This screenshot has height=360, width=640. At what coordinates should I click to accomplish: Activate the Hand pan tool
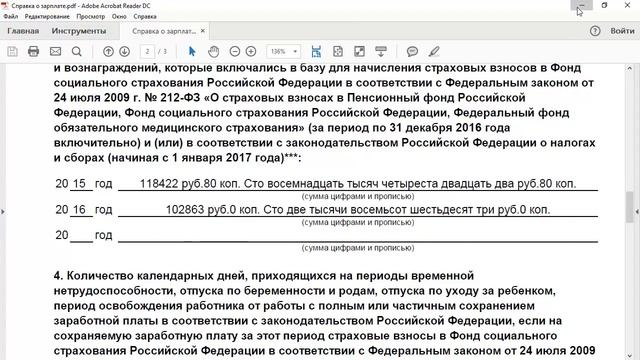tap(213, 51)
